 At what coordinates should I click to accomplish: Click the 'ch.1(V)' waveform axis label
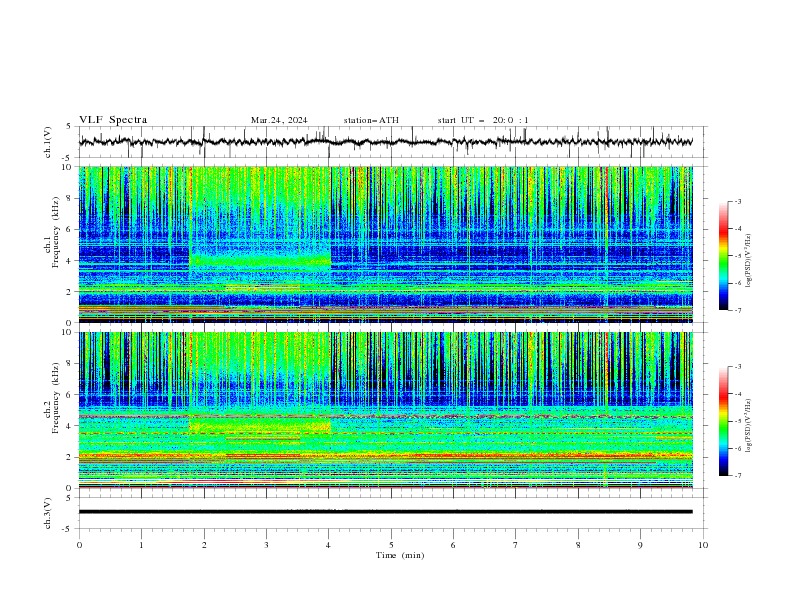coord(48,142)
